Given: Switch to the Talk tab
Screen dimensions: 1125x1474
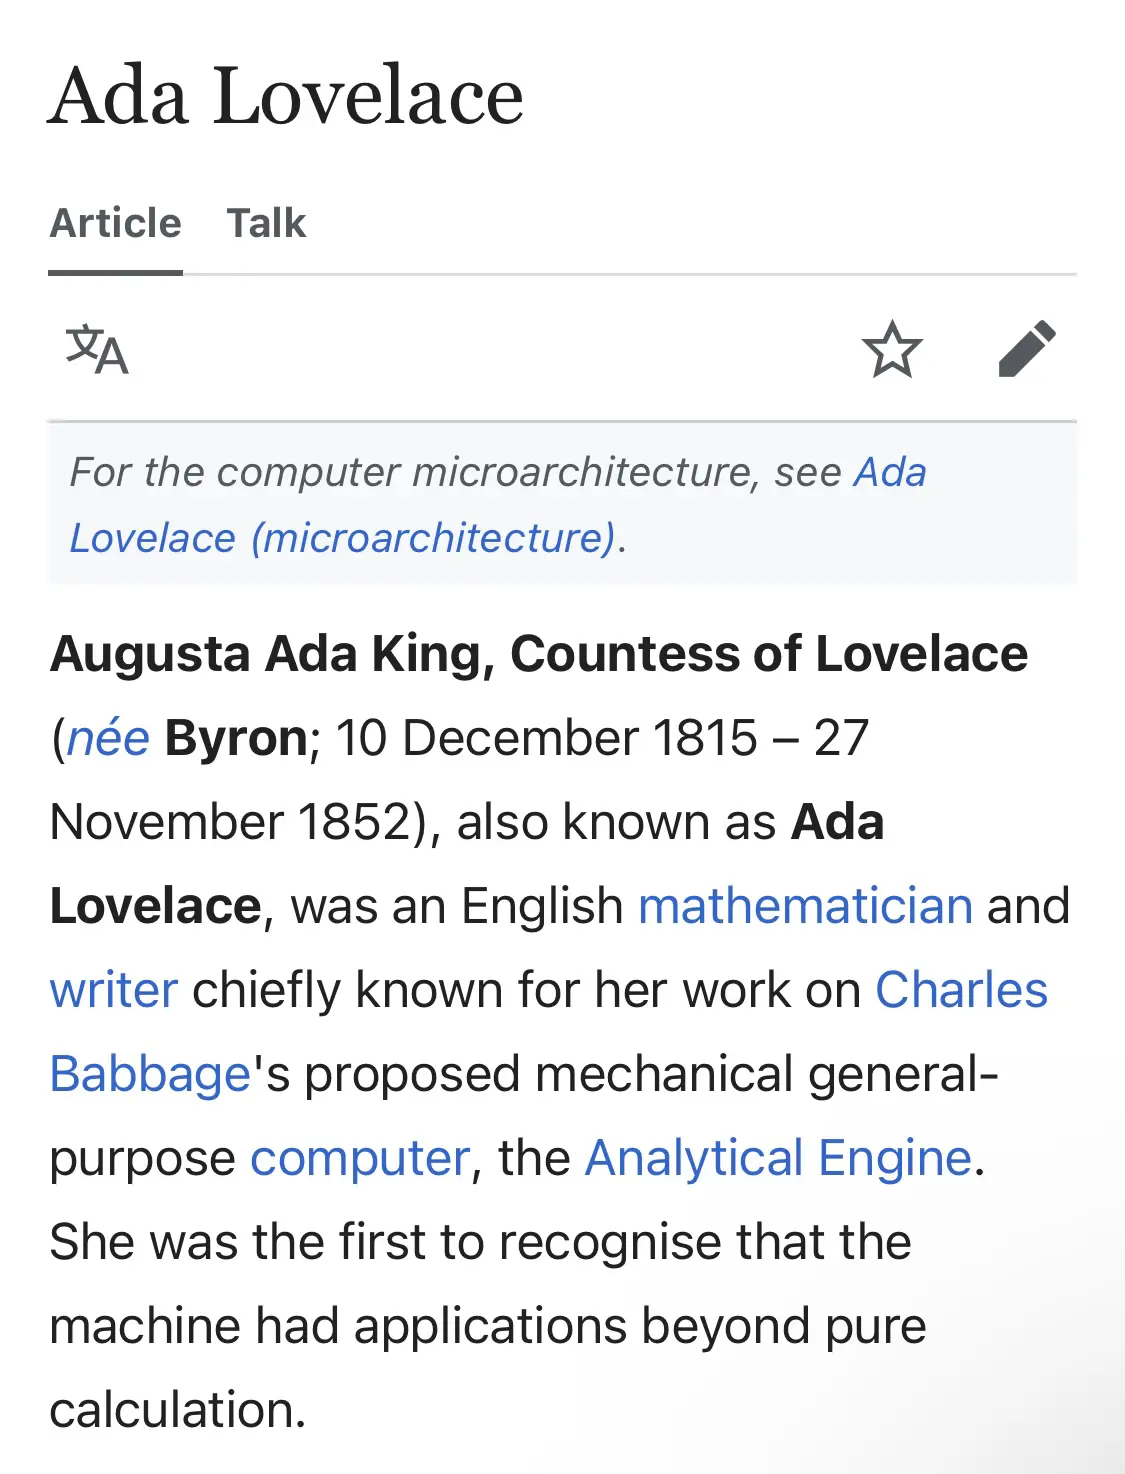Looking at the screenshot, I should point(266,223).
